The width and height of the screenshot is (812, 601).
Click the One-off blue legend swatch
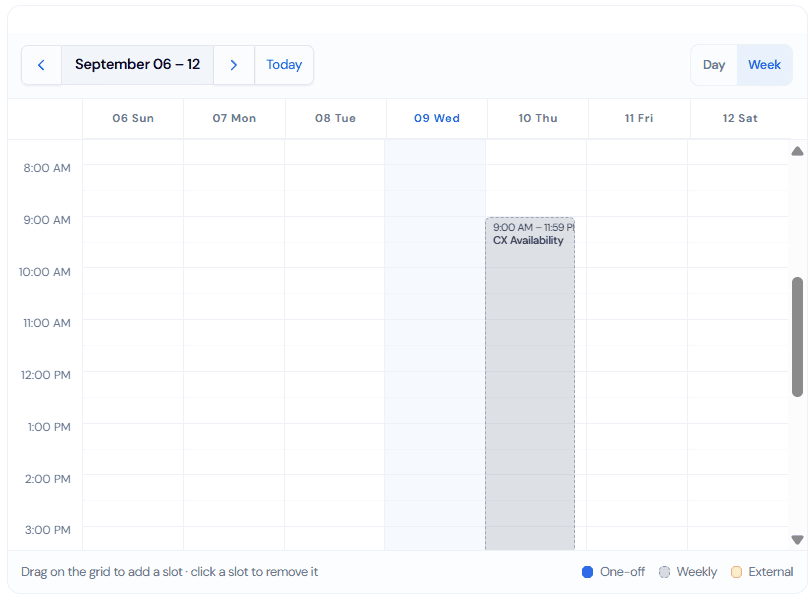tap(587, 572)
